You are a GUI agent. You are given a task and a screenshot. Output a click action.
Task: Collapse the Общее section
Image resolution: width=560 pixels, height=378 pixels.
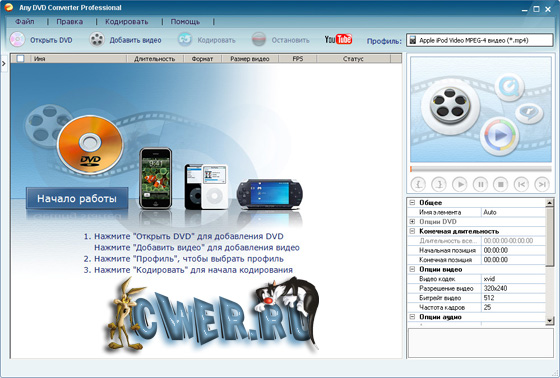pyautogui.click(x=412, y=203)
